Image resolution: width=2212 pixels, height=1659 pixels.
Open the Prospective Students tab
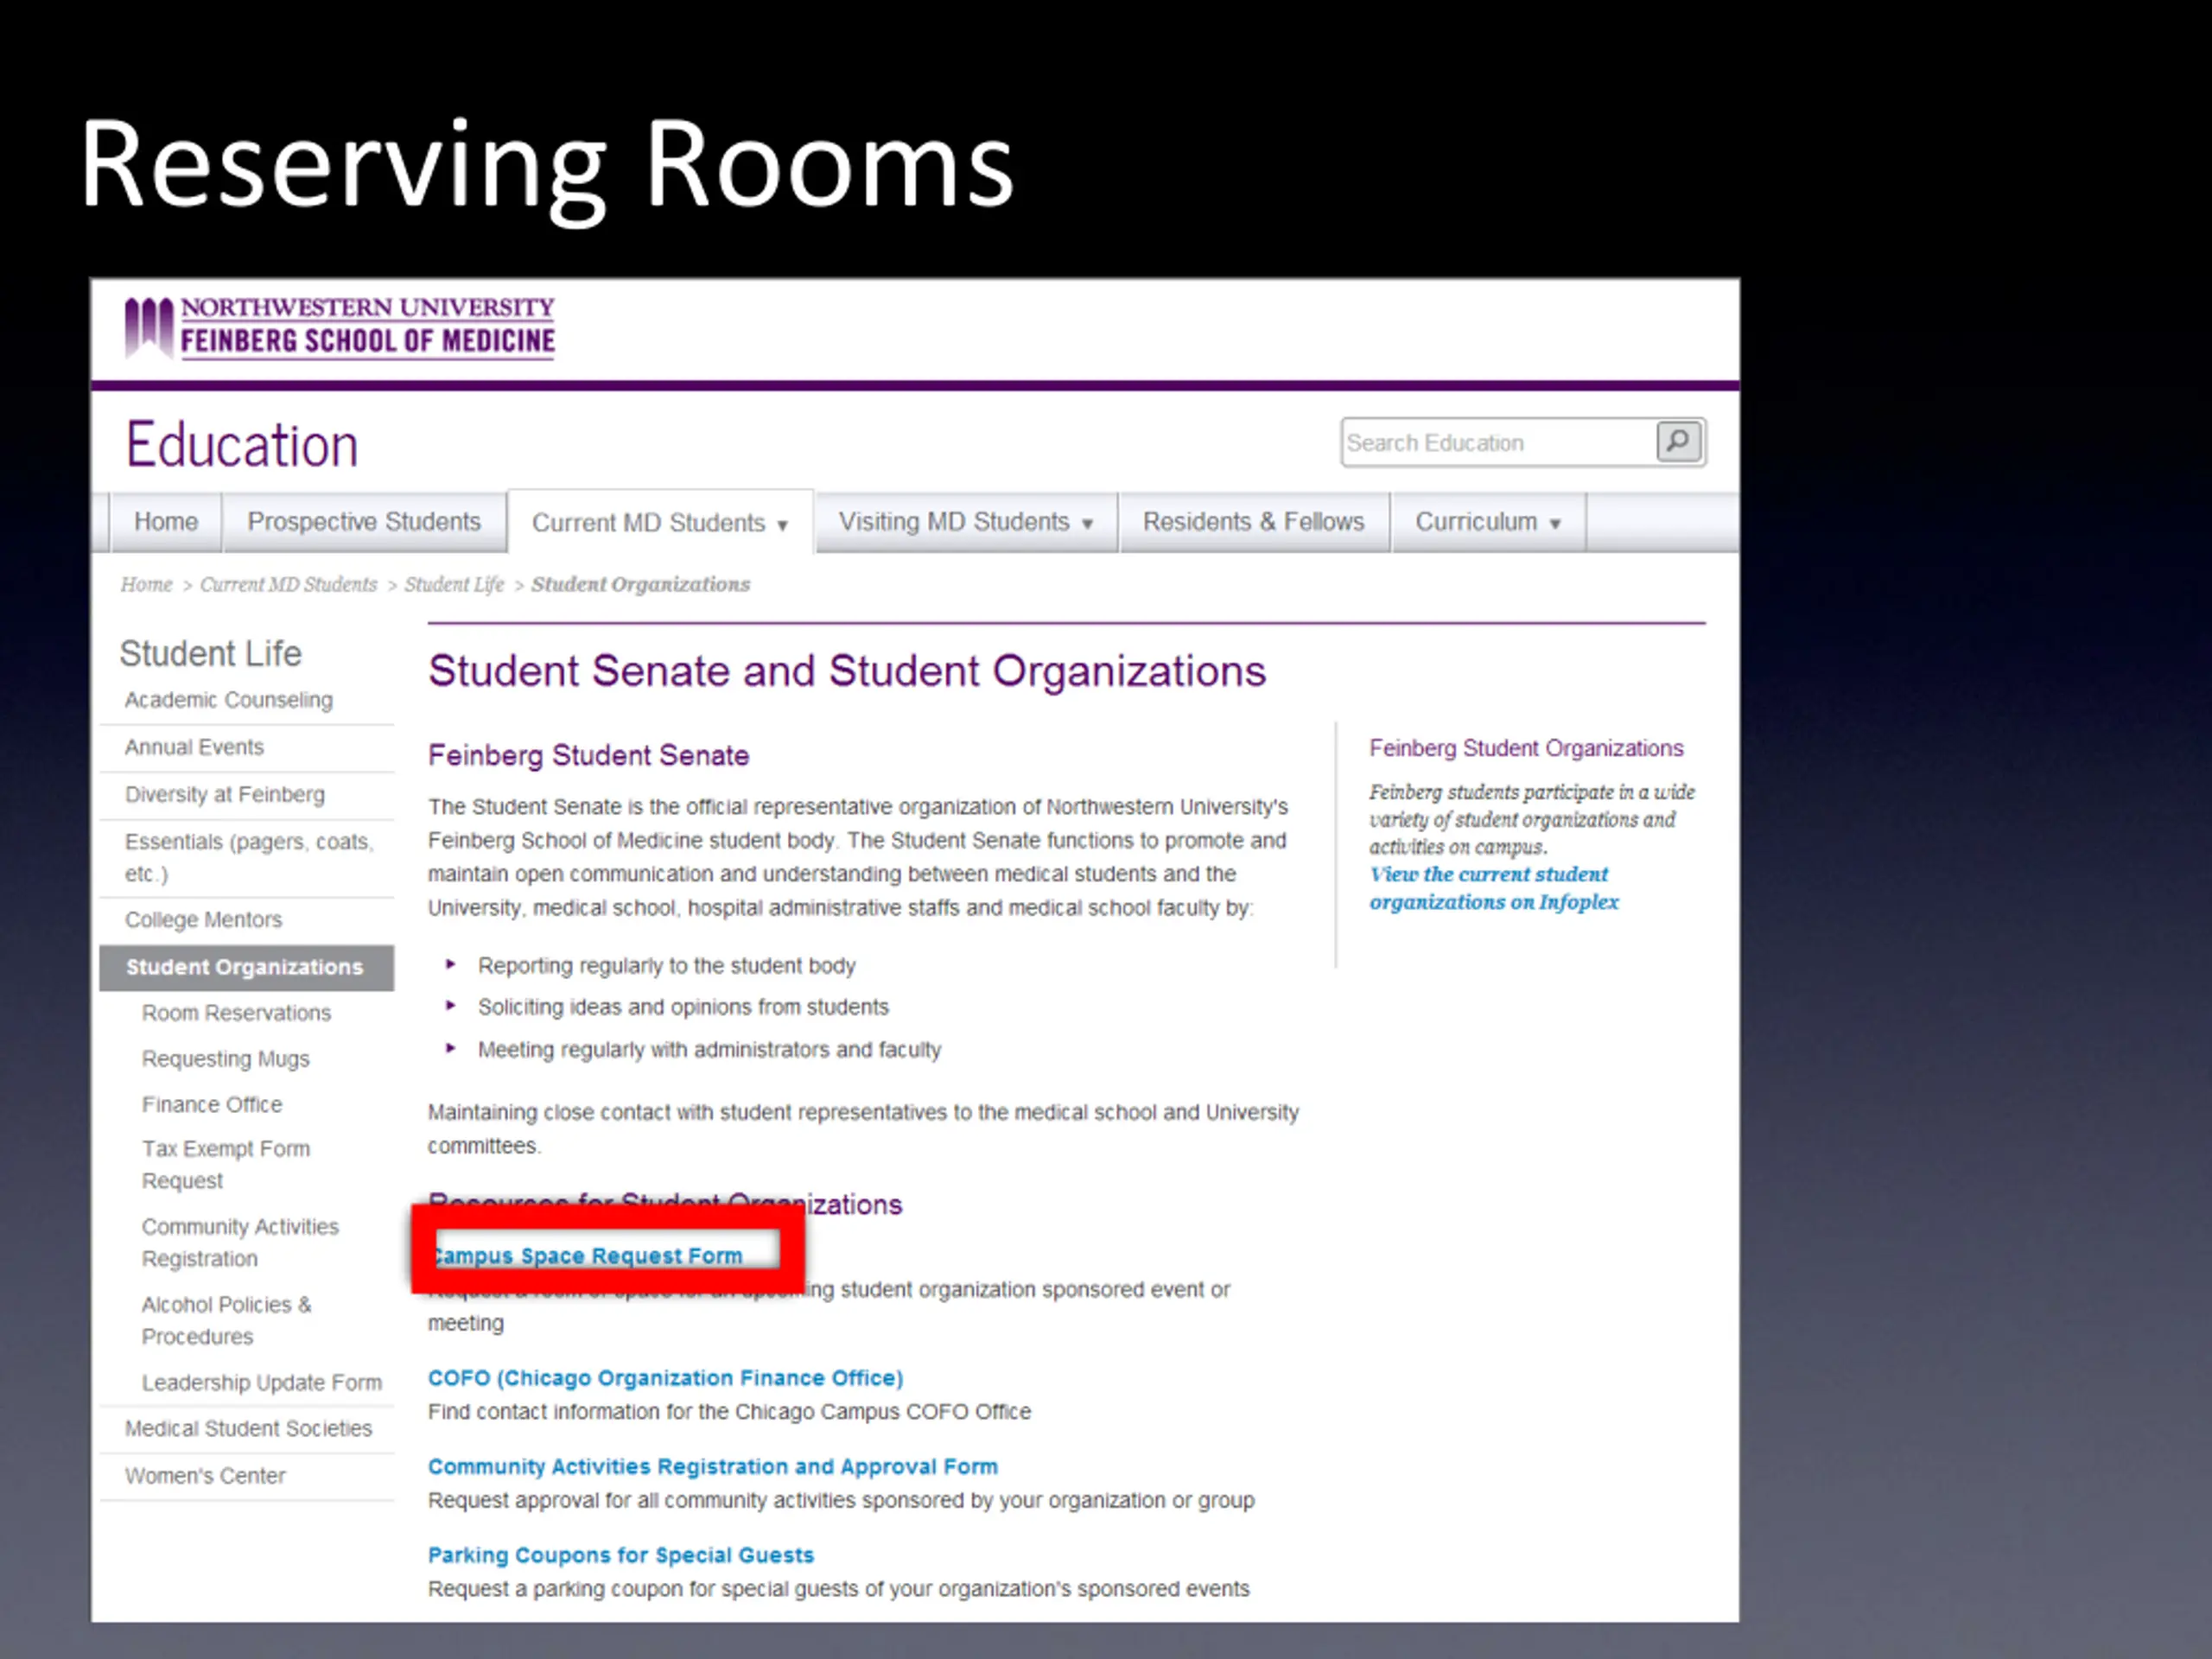[x=364, y=522]
